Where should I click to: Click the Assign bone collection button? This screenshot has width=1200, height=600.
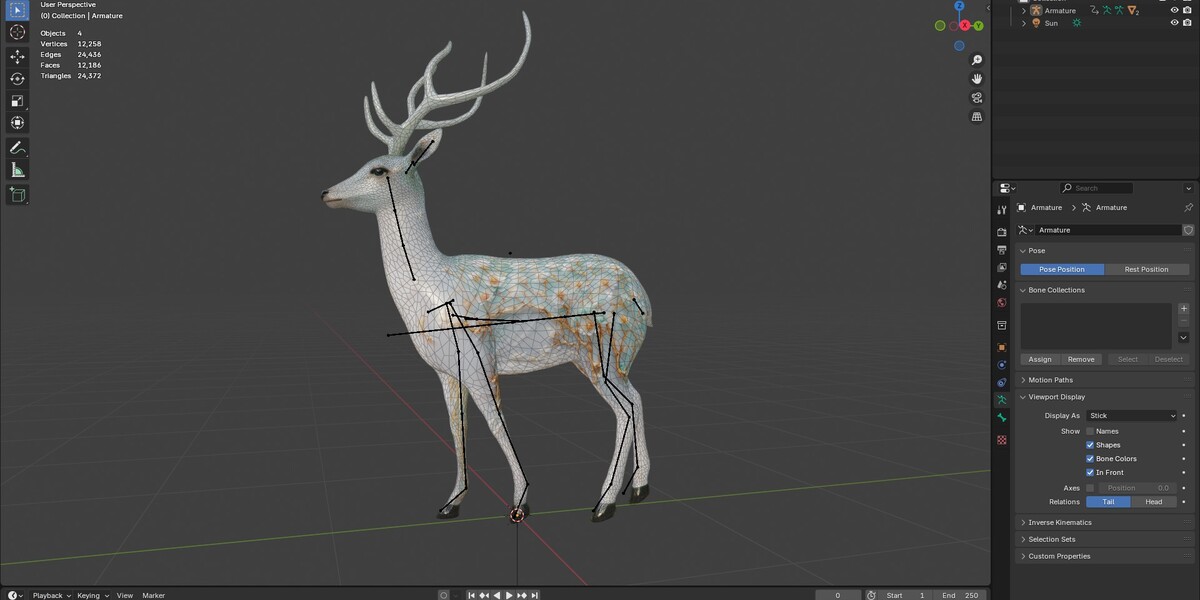click(1040, 359)
